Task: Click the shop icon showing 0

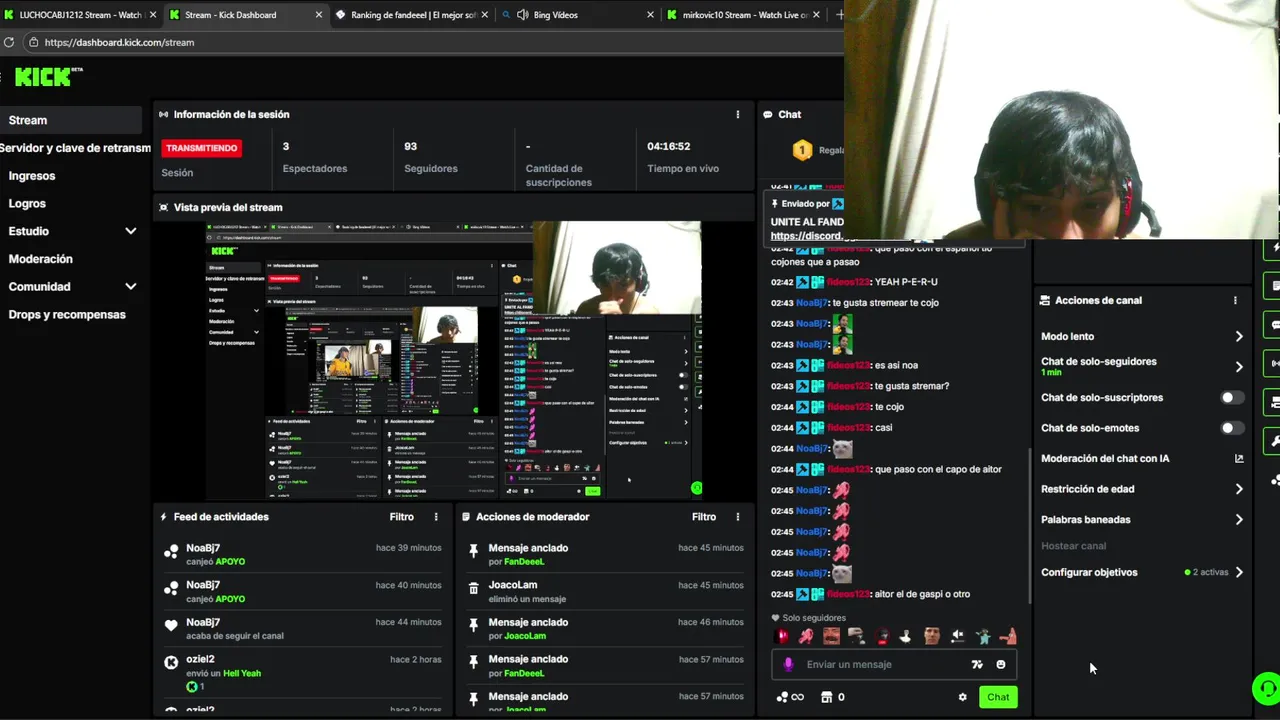Action: click(x=833, y=697)
